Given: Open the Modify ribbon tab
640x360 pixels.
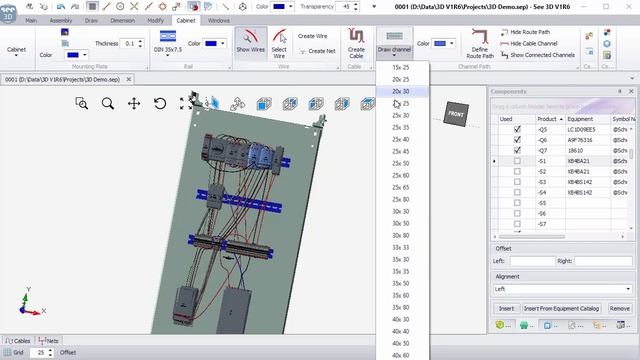Looking at the screenshot, I should [156, 20].
